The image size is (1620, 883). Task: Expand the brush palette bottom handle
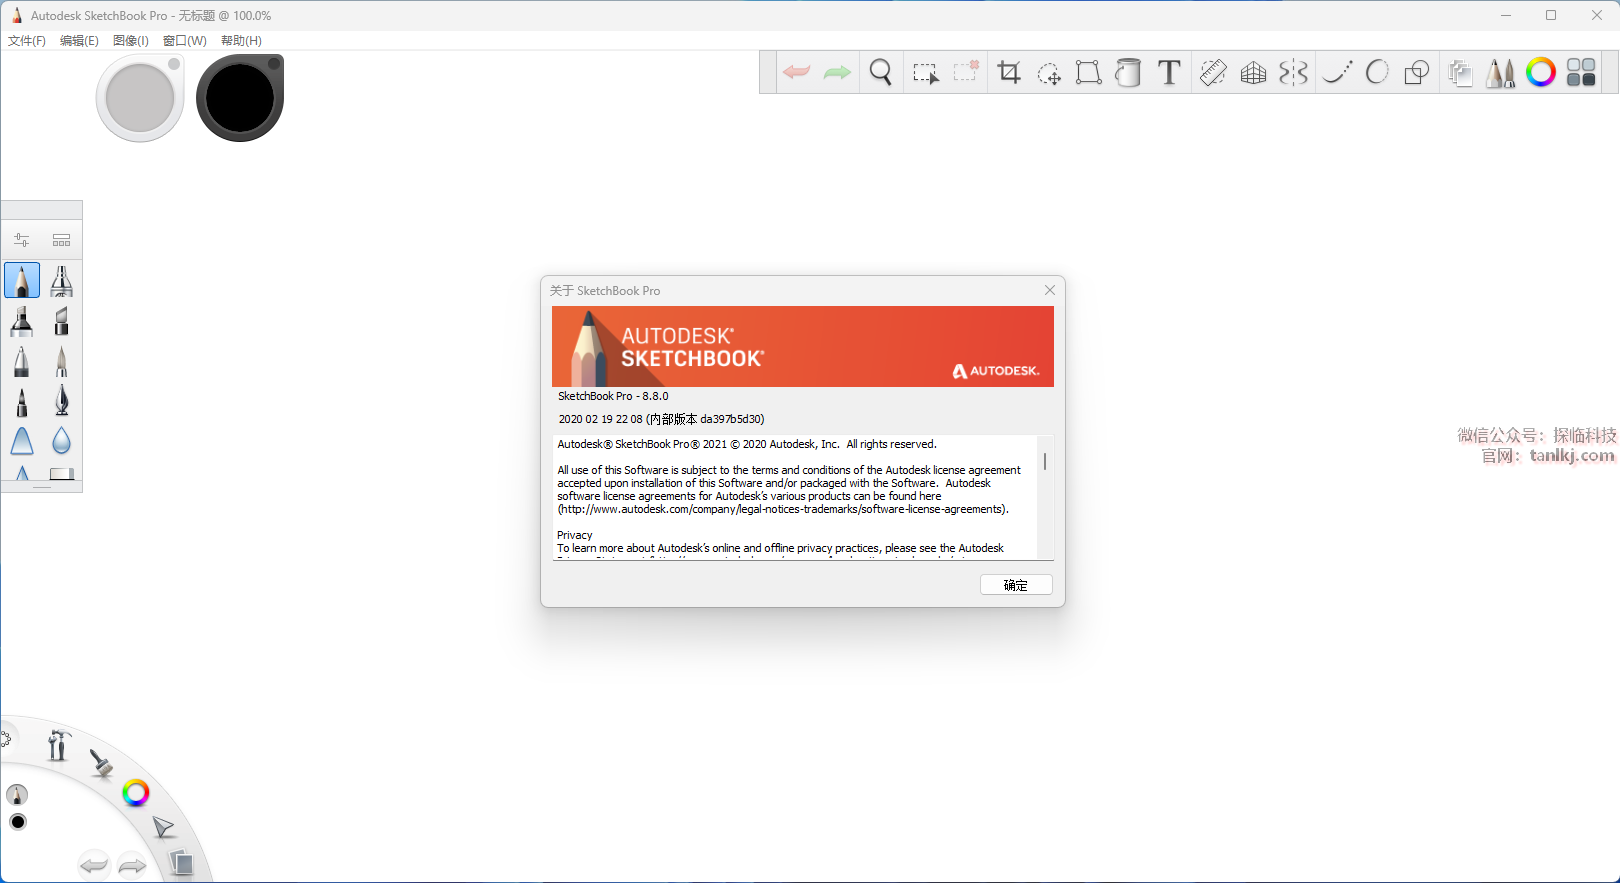[41, 487]
